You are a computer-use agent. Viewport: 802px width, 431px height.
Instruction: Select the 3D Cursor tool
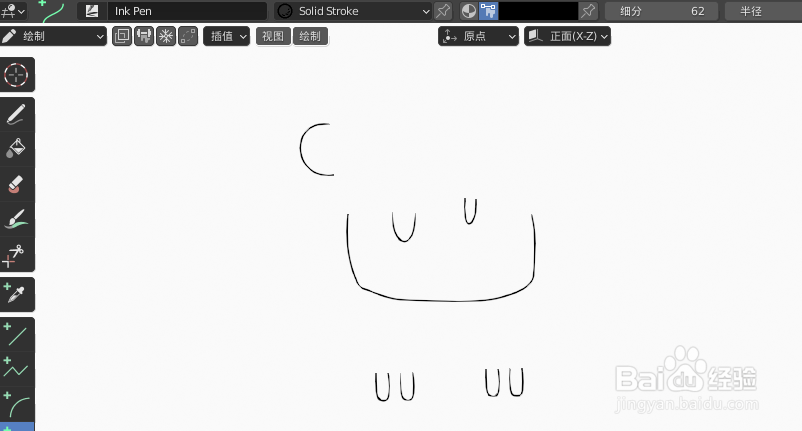click(16, 75)
